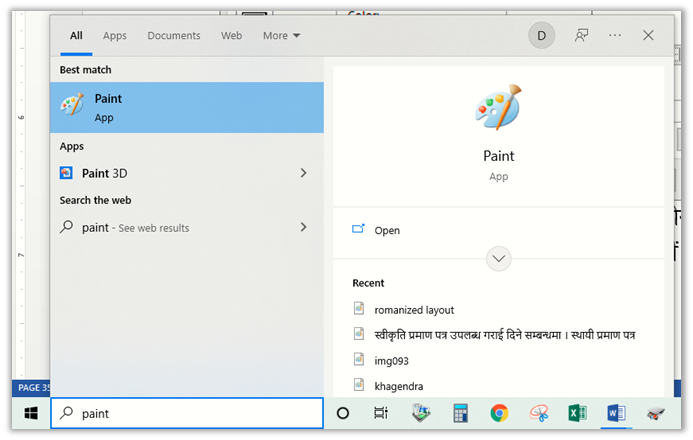Expand more actions with down chevron
693x440 pixels.
click(499, 259)
